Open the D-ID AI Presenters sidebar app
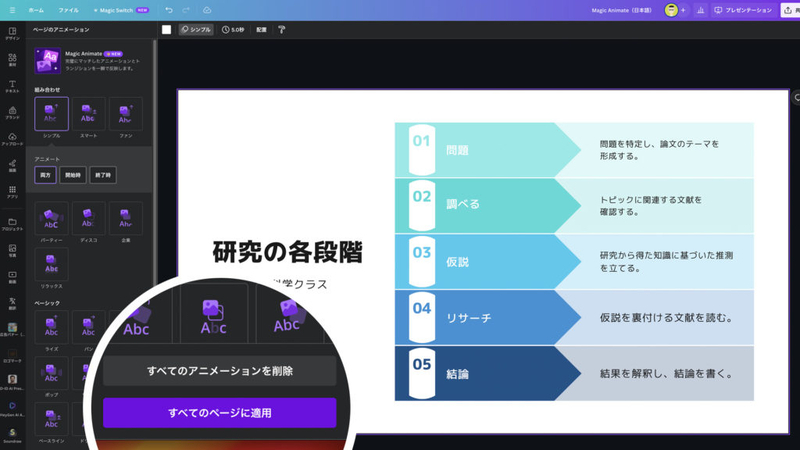 click(12, 383)
